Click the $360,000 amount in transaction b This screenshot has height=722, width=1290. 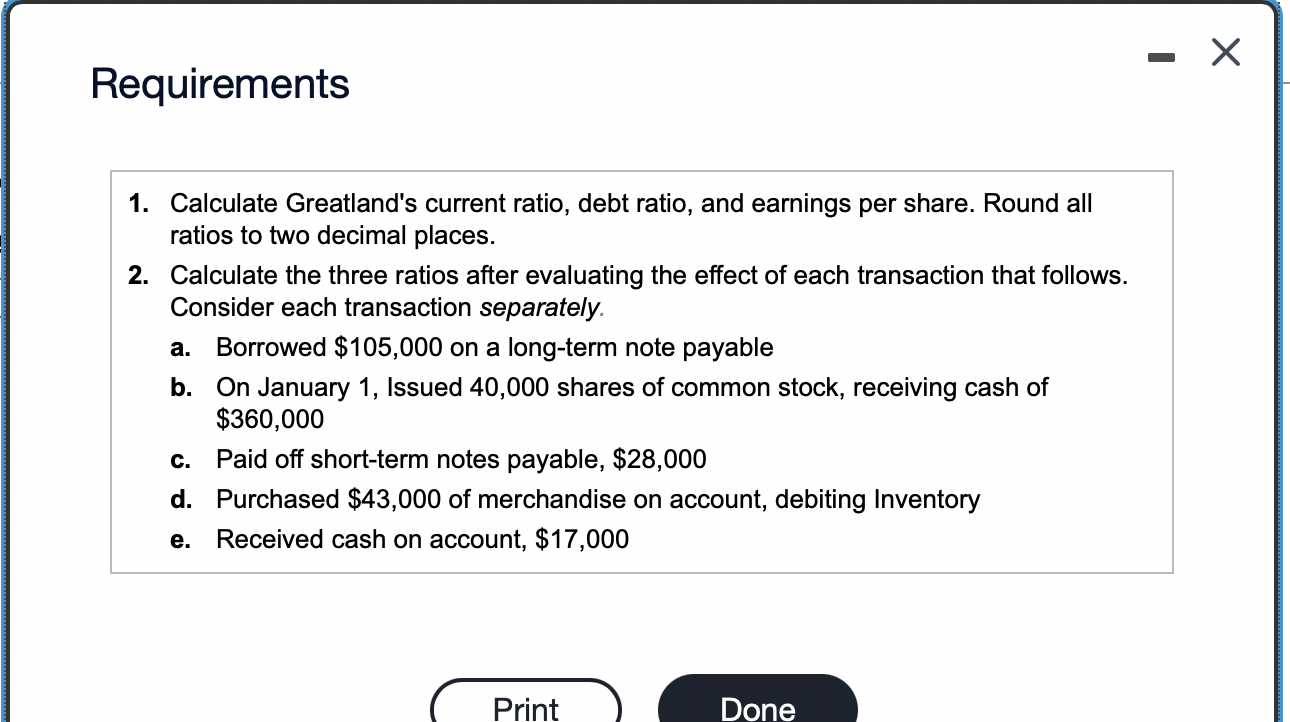(x=270, y=420)
